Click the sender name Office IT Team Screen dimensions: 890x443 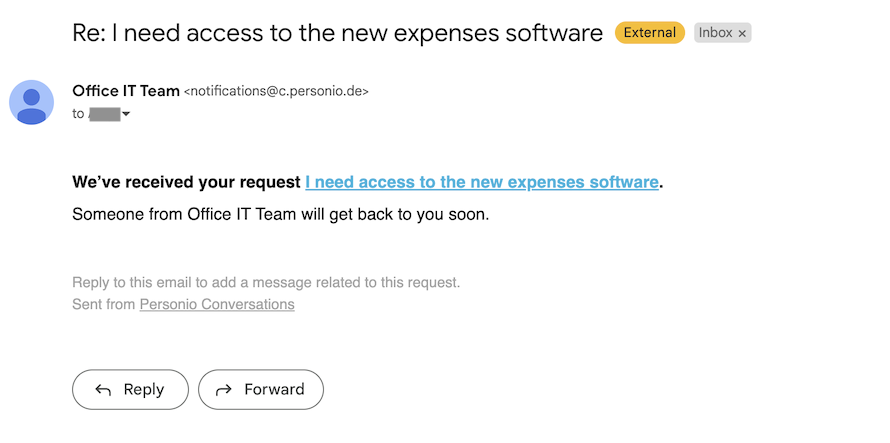click(x=126, y=91)
